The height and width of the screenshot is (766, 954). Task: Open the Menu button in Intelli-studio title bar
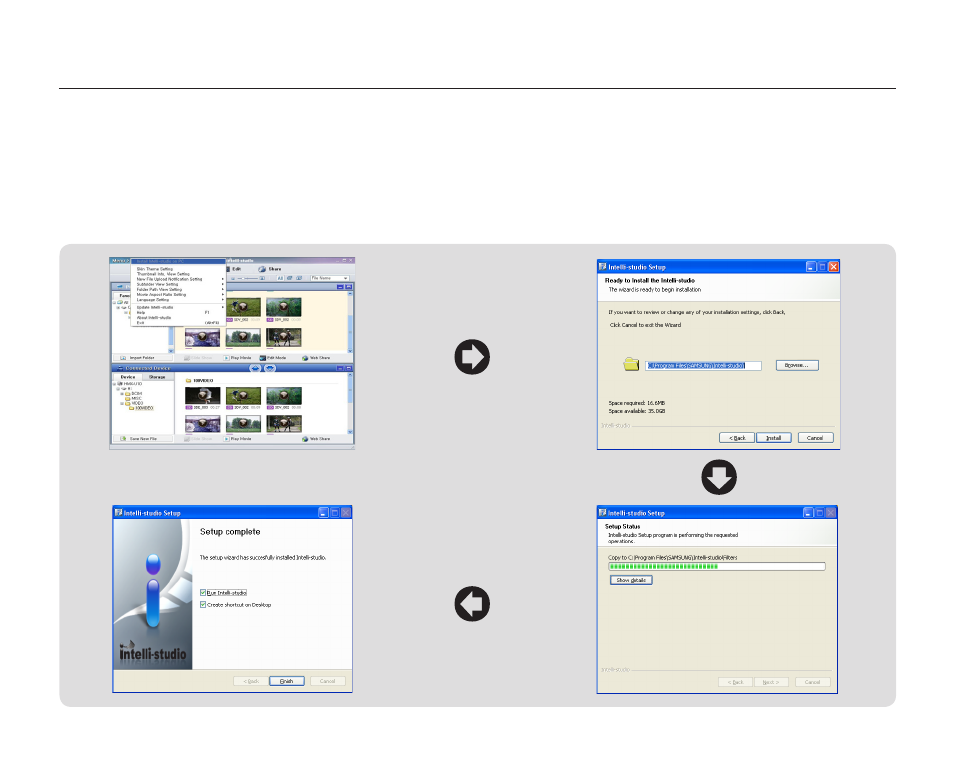tap(120, 260)
